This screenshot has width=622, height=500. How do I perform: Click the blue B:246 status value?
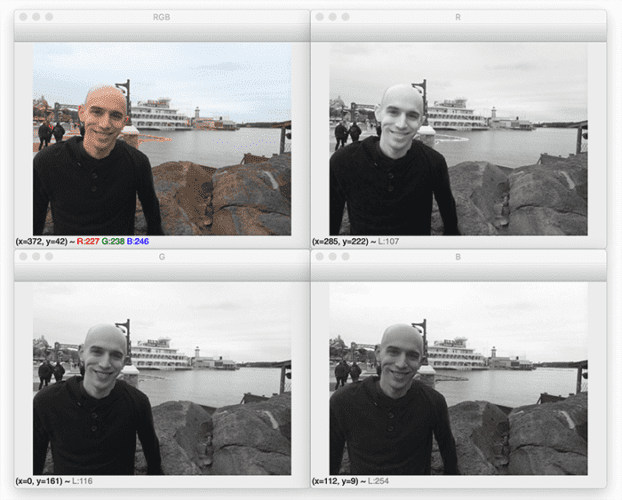coord(134,241)
